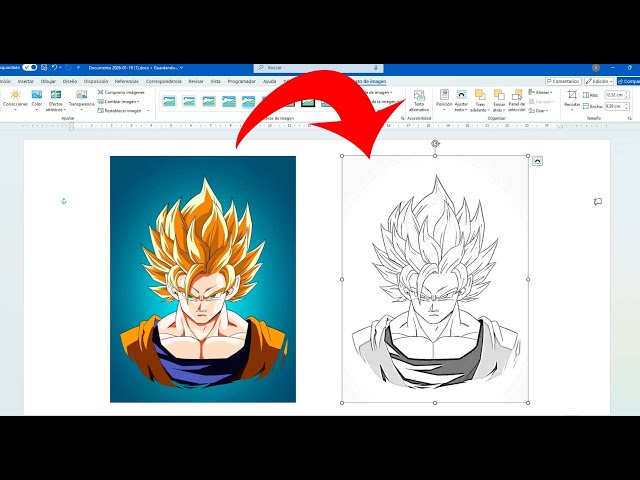The width and height of the screenshot is (640, 480).
Task: Select the third picture style thumbnail
Action: 209,101
